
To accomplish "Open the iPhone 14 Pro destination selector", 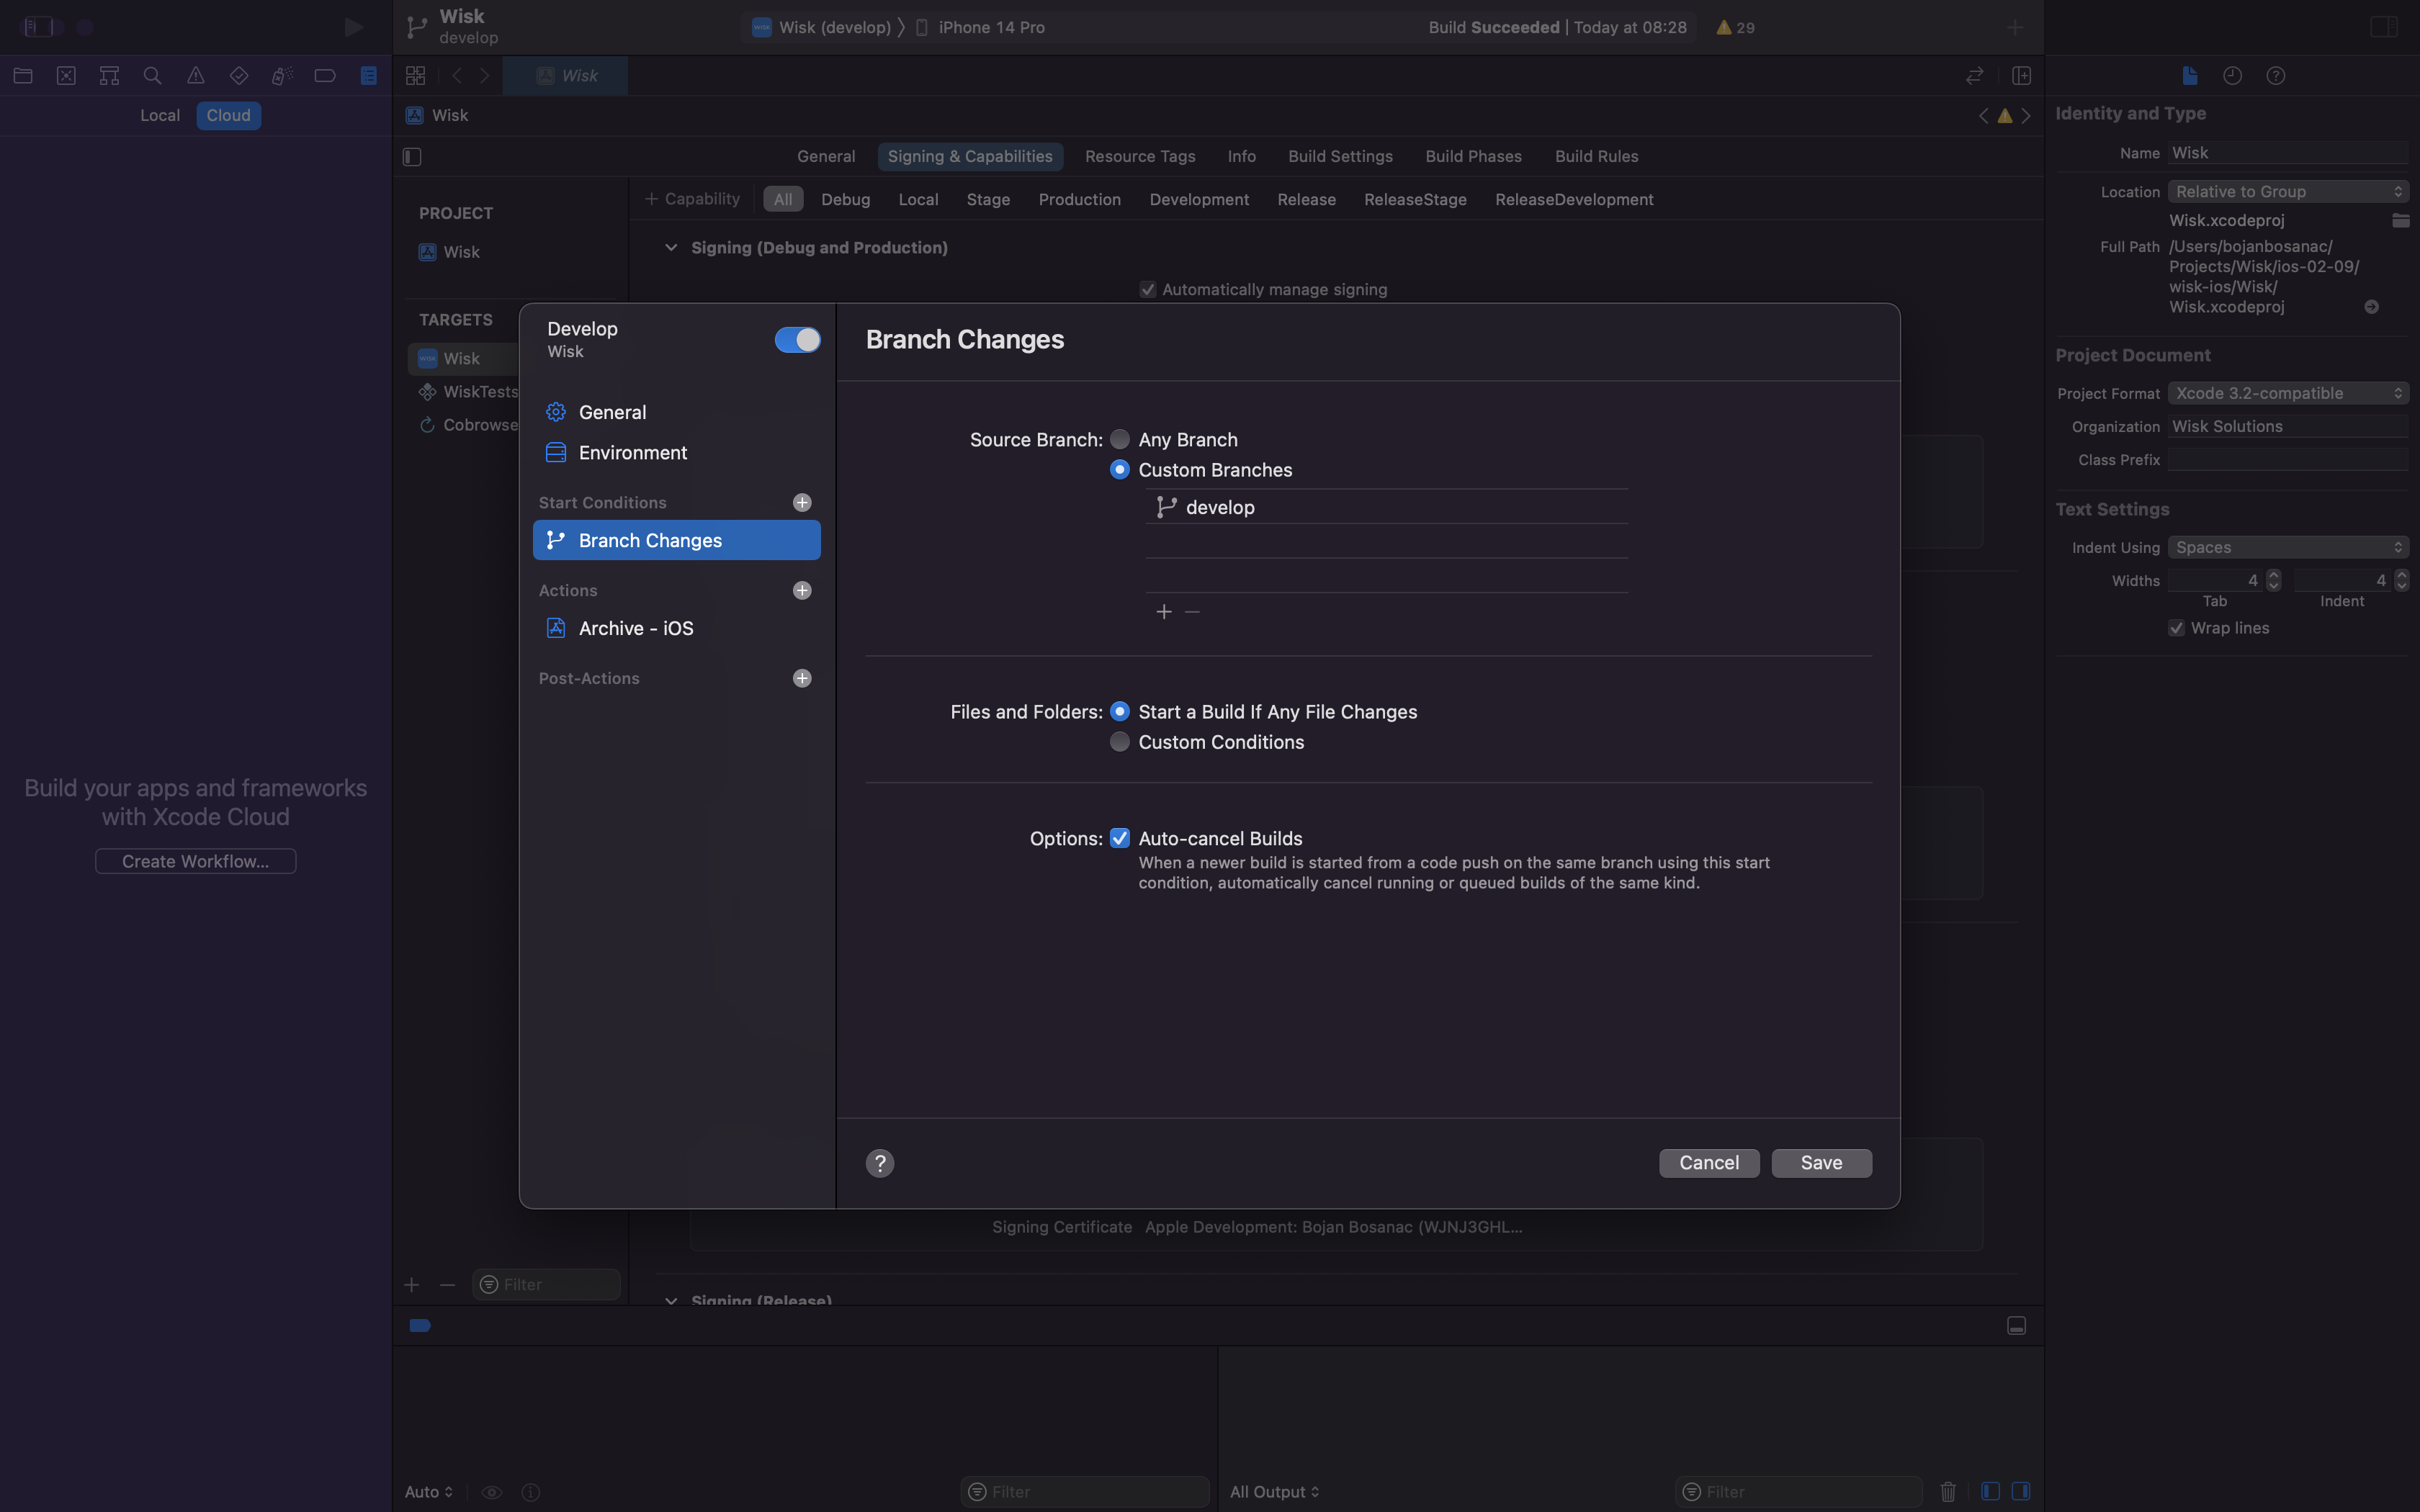I will tap(980, 27).
